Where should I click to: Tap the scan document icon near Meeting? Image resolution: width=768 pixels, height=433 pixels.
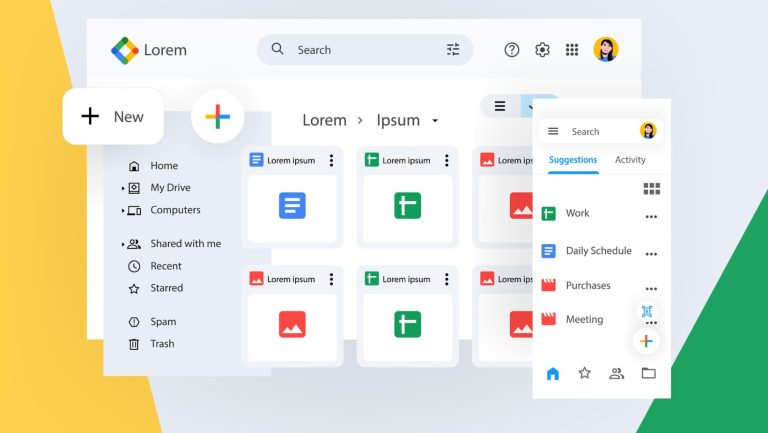[647, 311]
